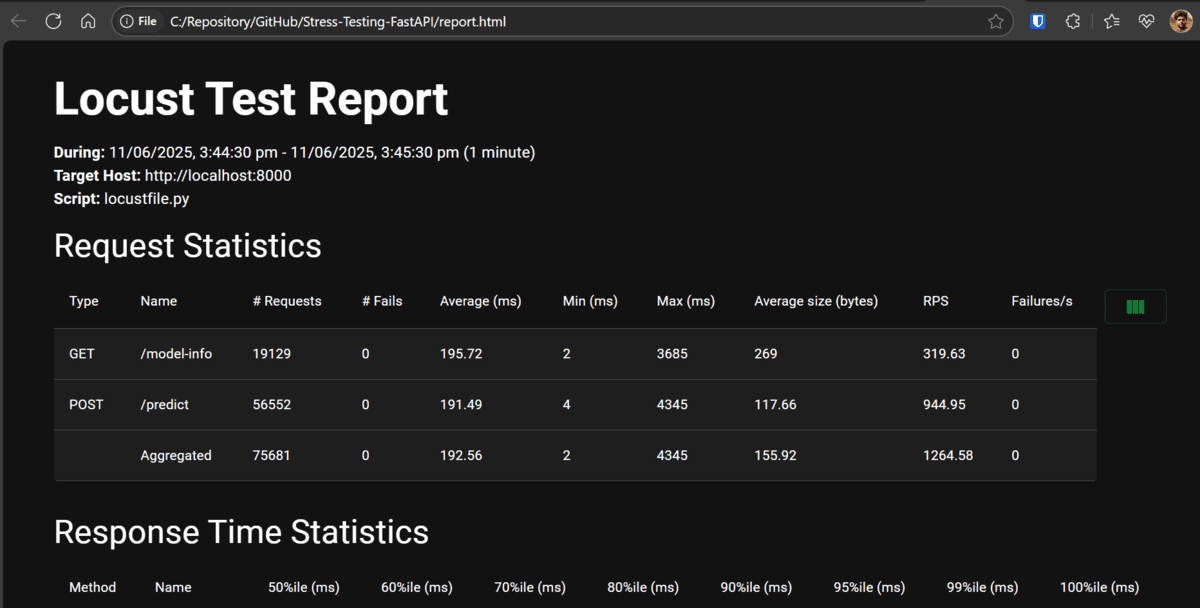Click the 90%ile (ms) column header
Image resolution: width=1200 pixels, height=608 pixels.
tap(756, 587)
